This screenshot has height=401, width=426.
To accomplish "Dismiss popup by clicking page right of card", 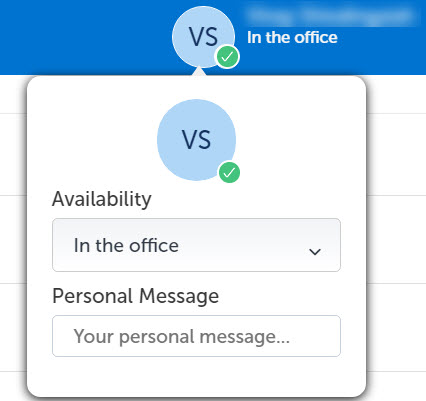I will pyautogui.click(x=397, y=233).
